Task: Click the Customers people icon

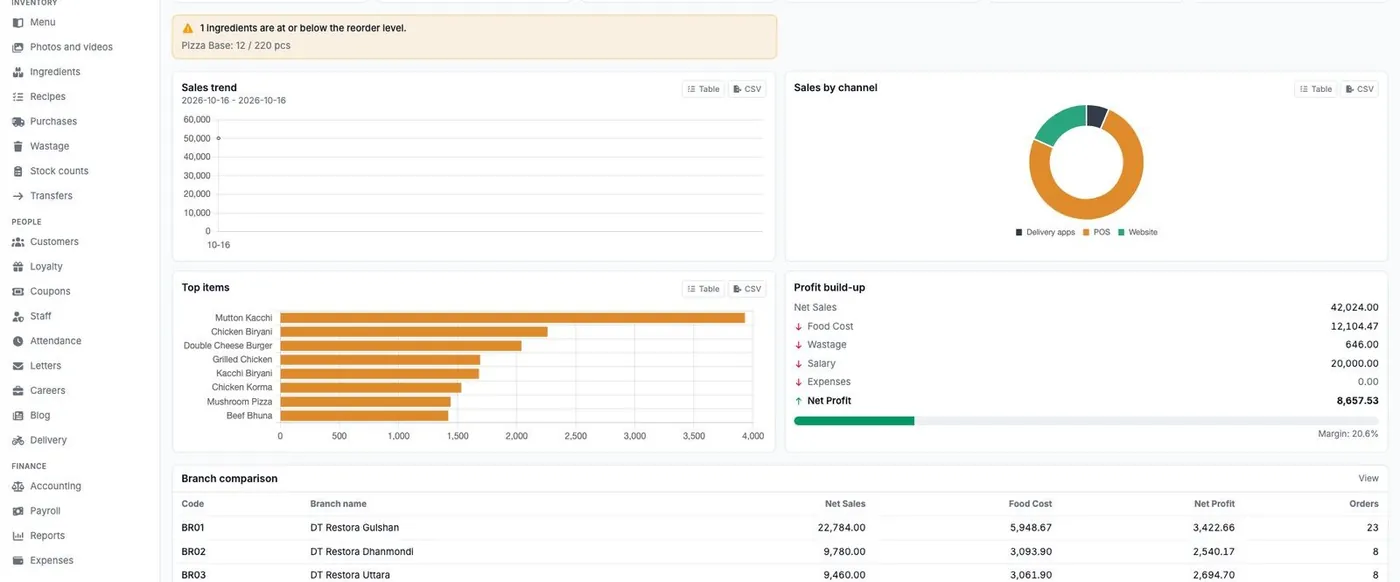Action: point(18,242)
